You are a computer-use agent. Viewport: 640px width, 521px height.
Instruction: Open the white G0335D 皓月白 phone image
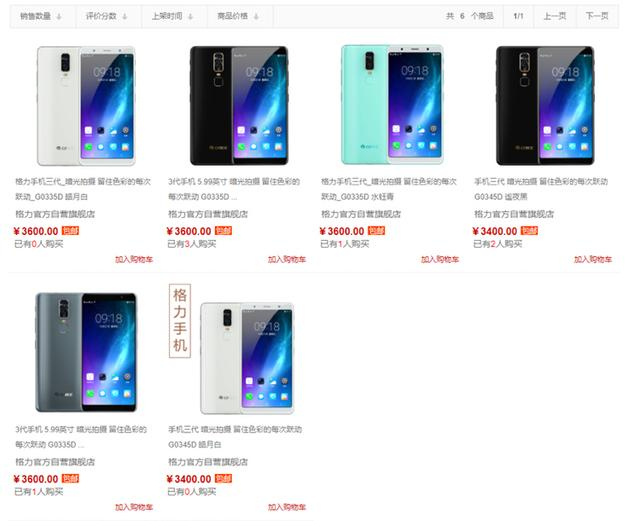[x=86, y=105]
